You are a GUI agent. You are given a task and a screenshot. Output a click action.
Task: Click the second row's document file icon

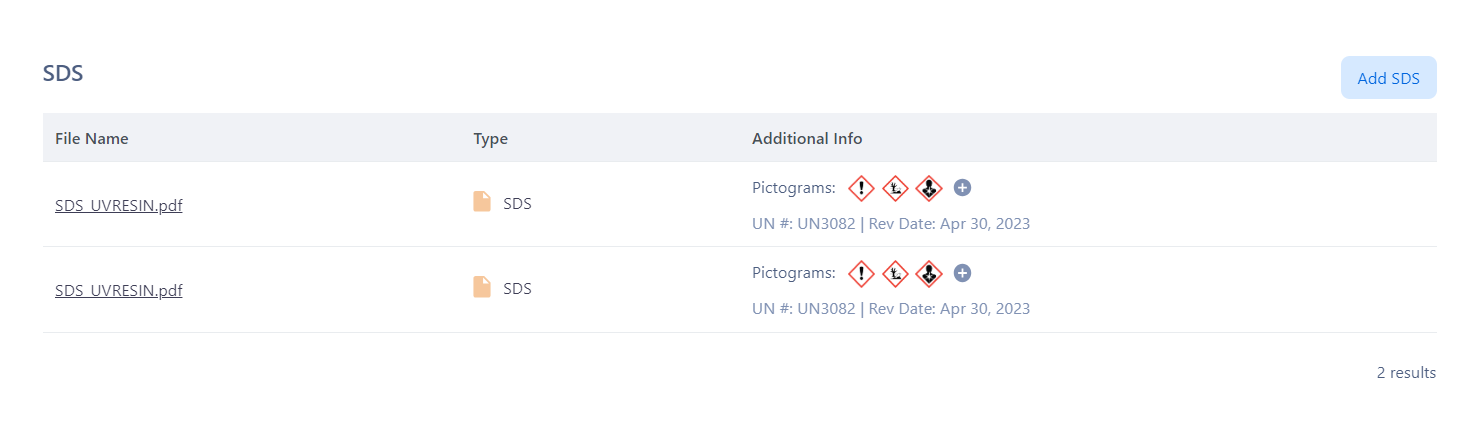tap(482, 288)
